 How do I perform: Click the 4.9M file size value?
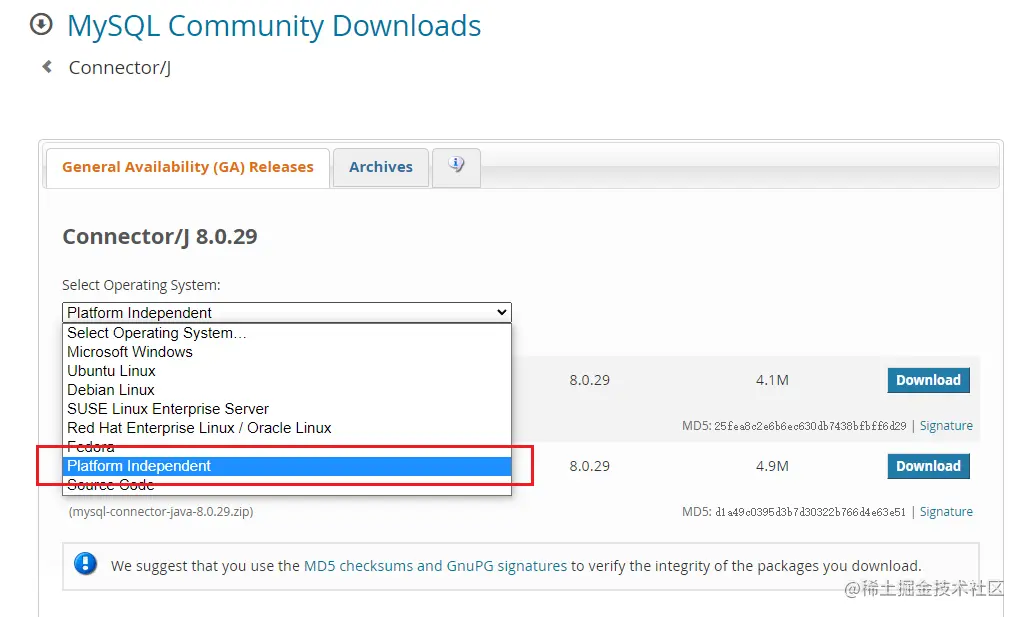click(x=772, y=466)
